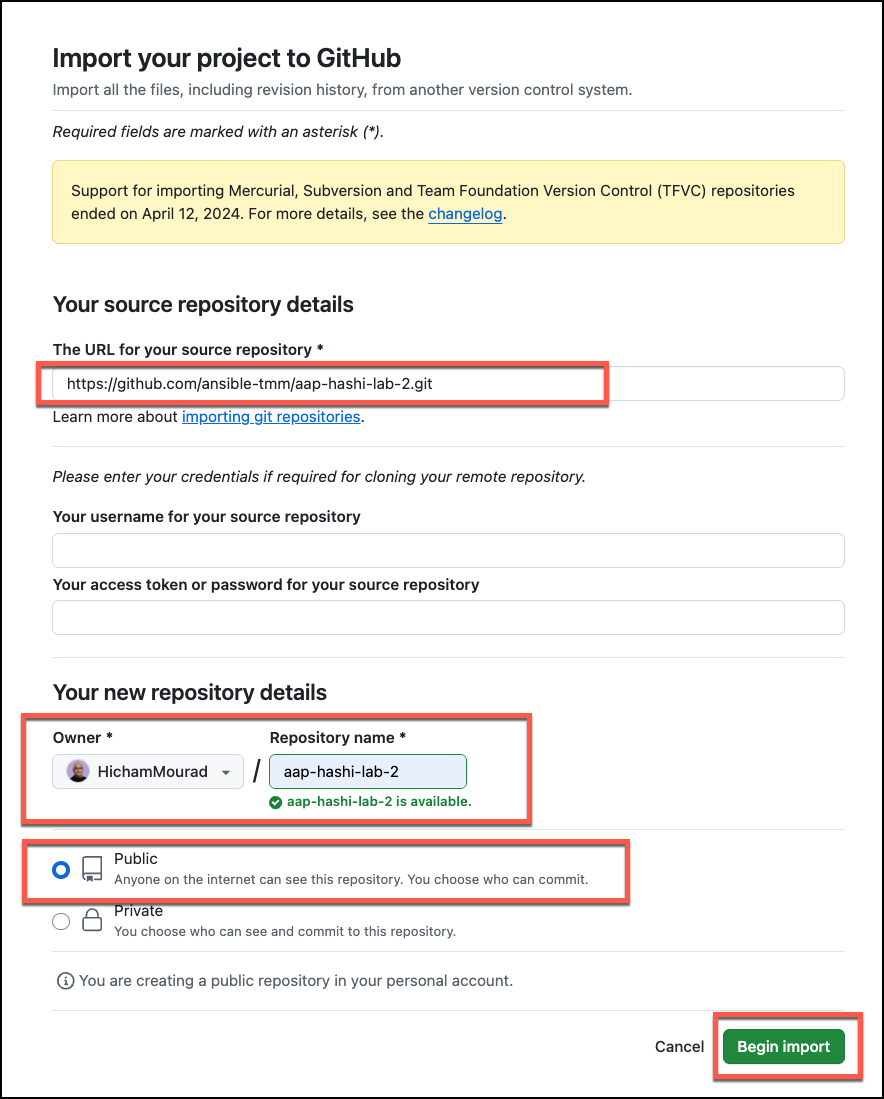Focus the Repository name field
This screenshot has height=1099, width=884.
[368, 772]
